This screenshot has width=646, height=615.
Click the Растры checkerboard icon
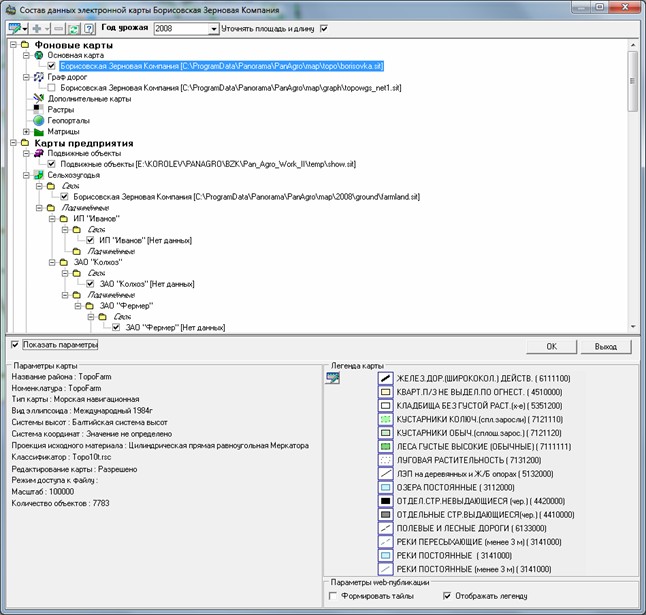pos(39,109)
